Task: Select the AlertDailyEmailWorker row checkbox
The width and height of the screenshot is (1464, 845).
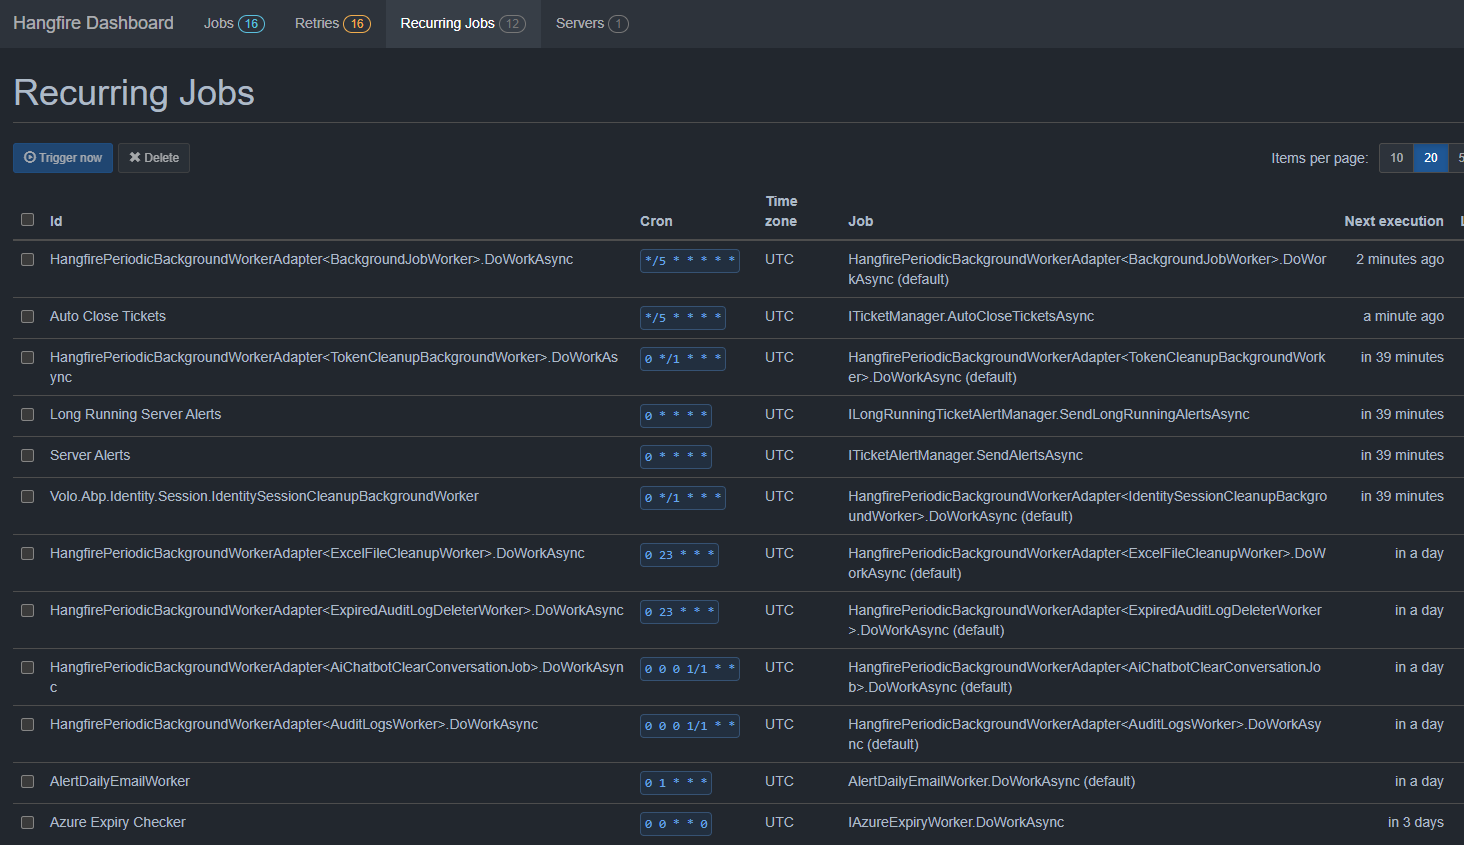Action: pos(28,782)
